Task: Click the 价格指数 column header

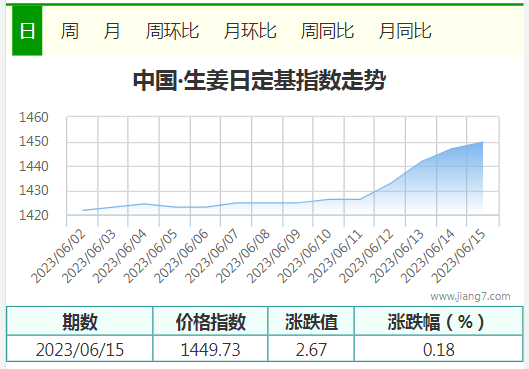Action: coord(210,321)
